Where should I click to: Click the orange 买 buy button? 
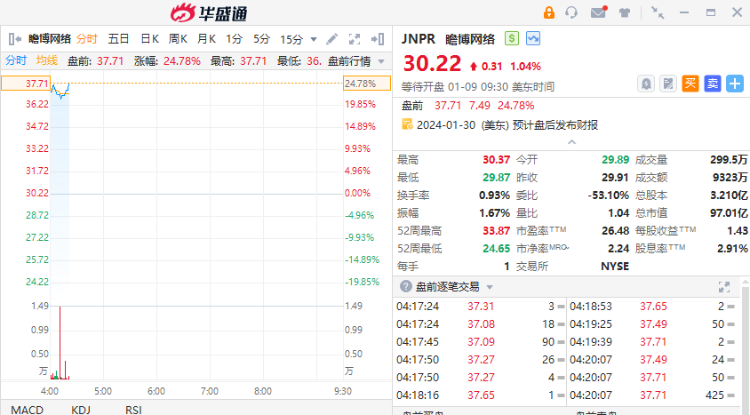pos(690,83)
